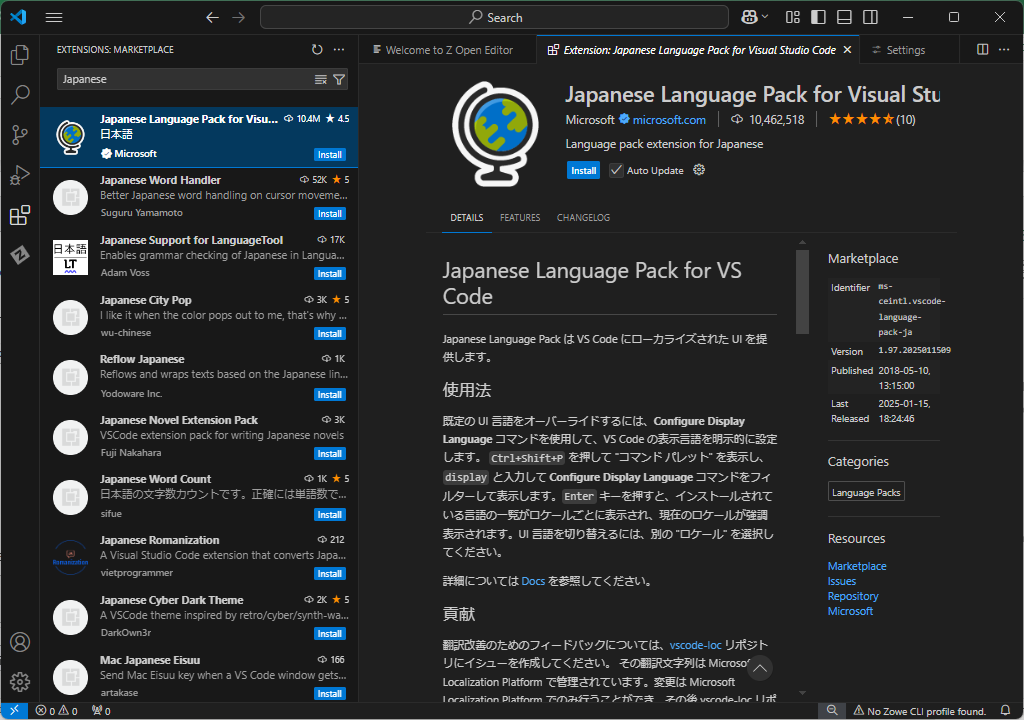
Task: Open the Search view
Action: pos(19,95)
